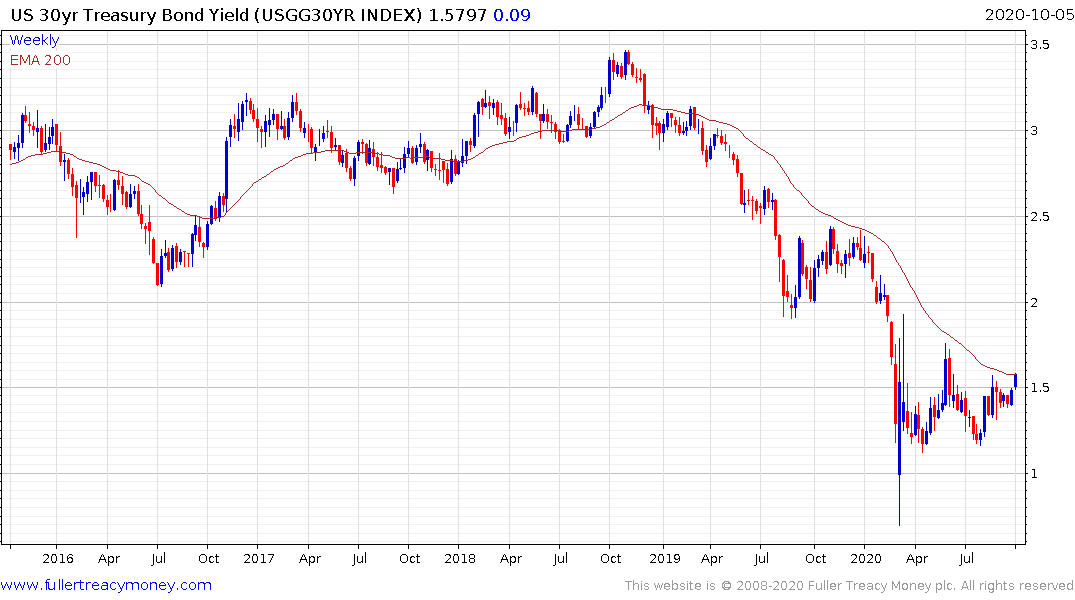Click the 'Weekly' interval label
This screenshot has height=600, width=1075.
click(34, 40)
